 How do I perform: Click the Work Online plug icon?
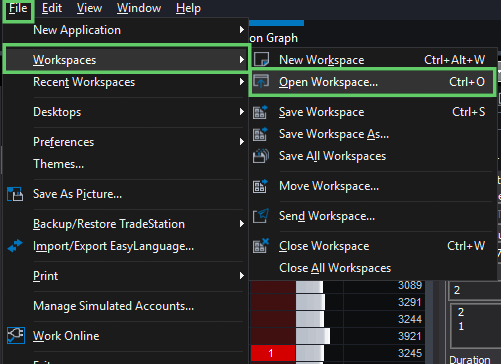click(x=16, y=336)
